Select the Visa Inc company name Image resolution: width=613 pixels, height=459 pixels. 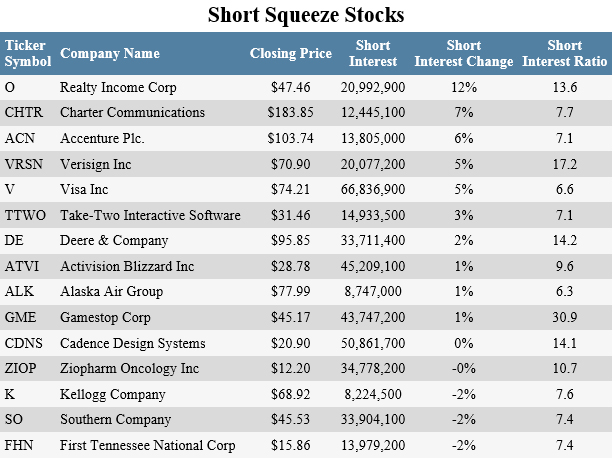(x=84, y=189)
